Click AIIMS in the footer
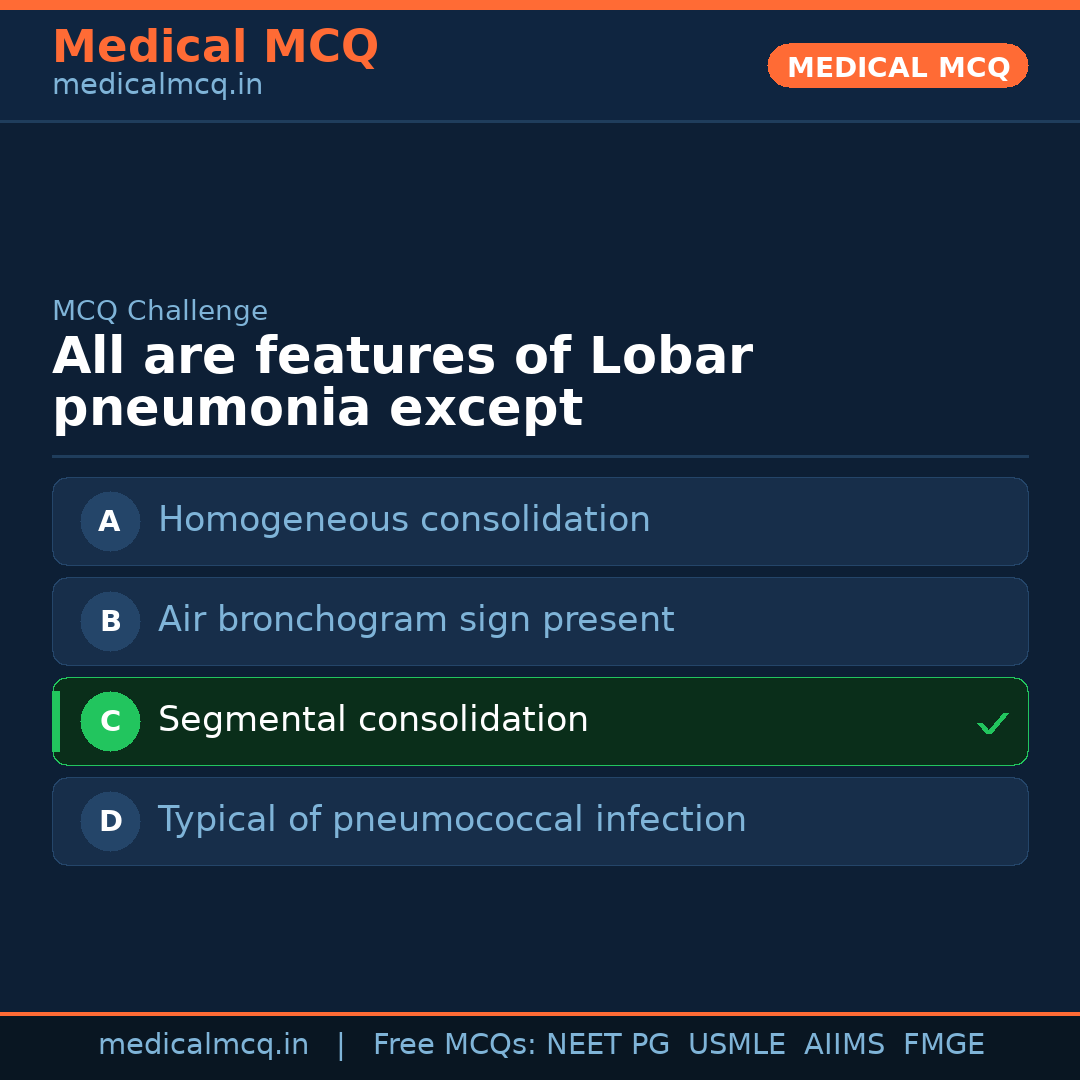Image resolution: width=1080 pixels, height=1080 pixels. tap(844, 1045)
